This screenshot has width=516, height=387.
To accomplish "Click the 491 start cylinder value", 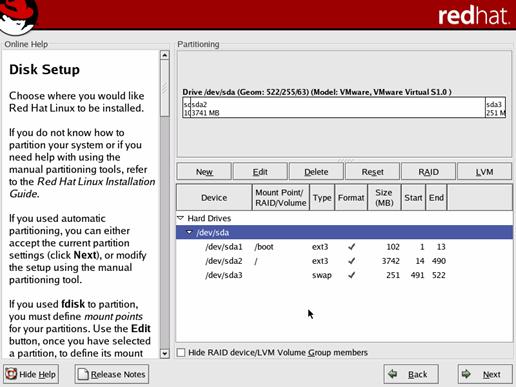I will click(417, 275).
